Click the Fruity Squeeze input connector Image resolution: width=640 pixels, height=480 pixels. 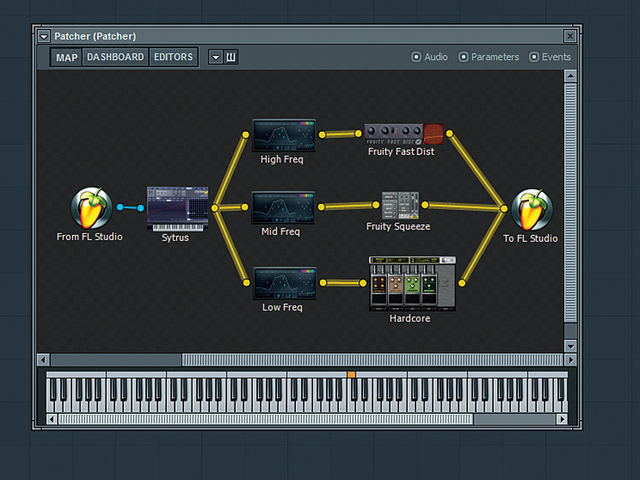point(376,205)
